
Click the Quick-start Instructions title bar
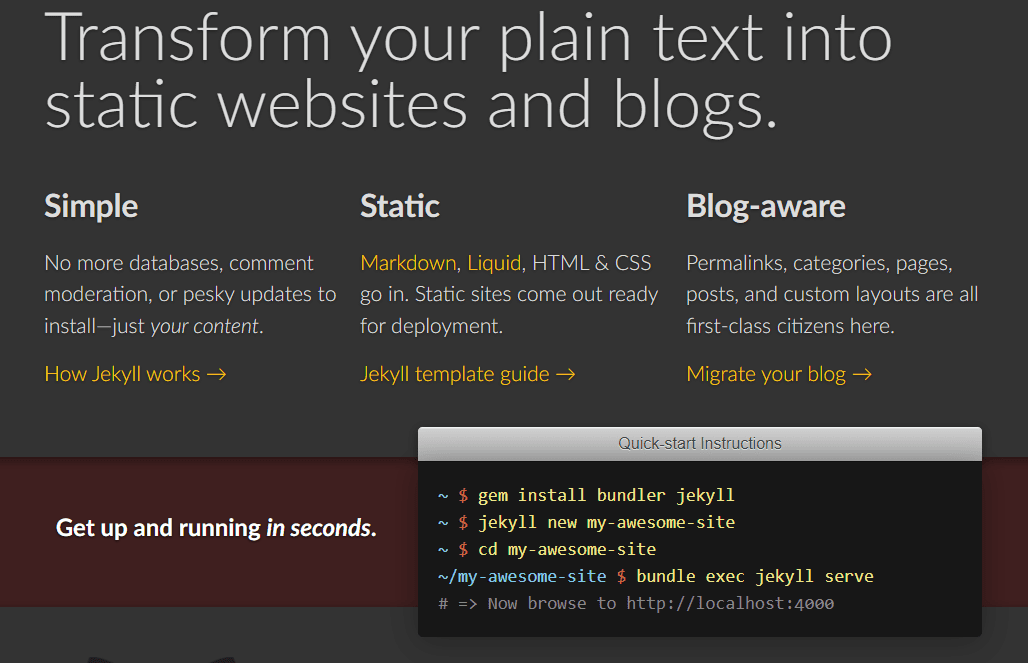point(699,443)
